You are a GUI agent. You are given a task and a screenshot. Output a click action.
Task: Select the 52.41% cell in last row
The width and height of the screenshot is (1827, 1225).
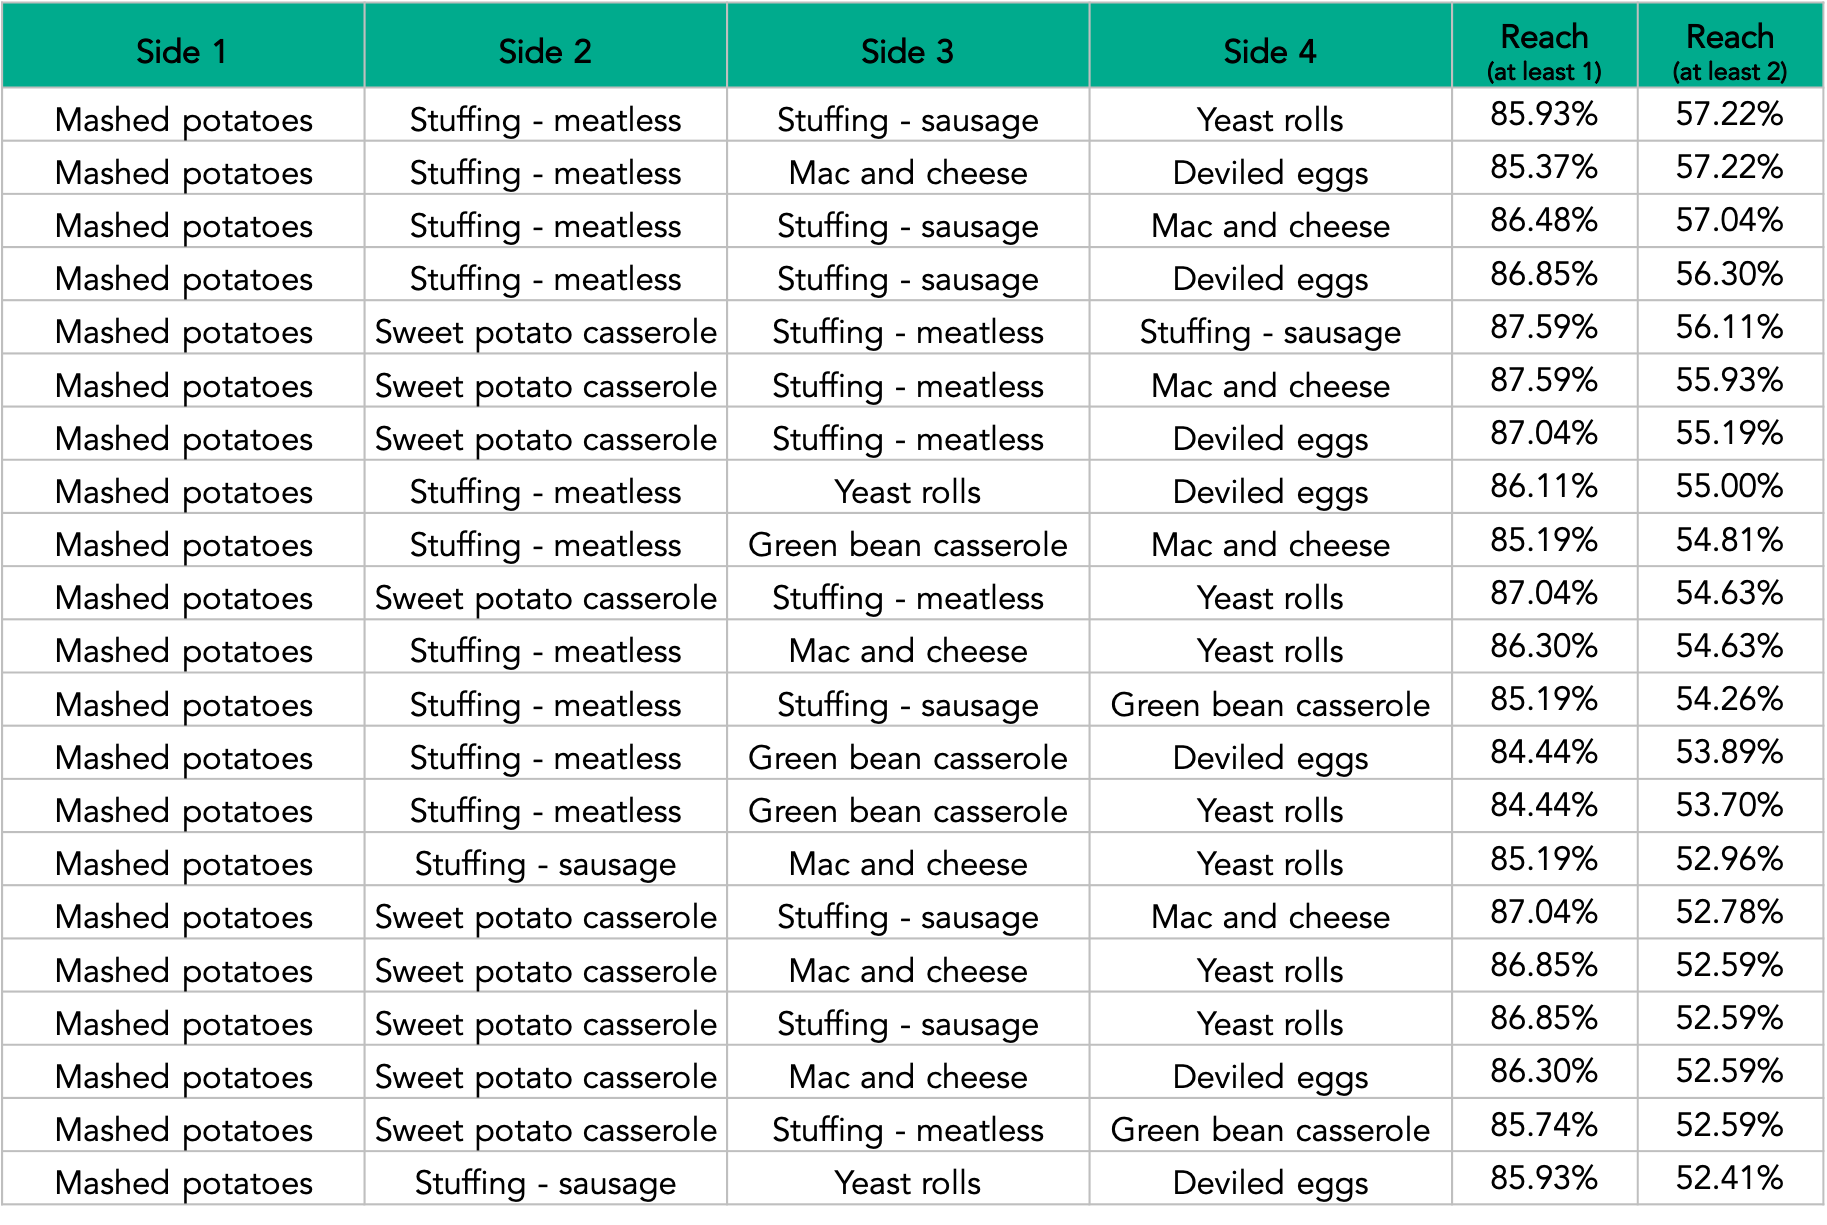click(1730, 1178)
